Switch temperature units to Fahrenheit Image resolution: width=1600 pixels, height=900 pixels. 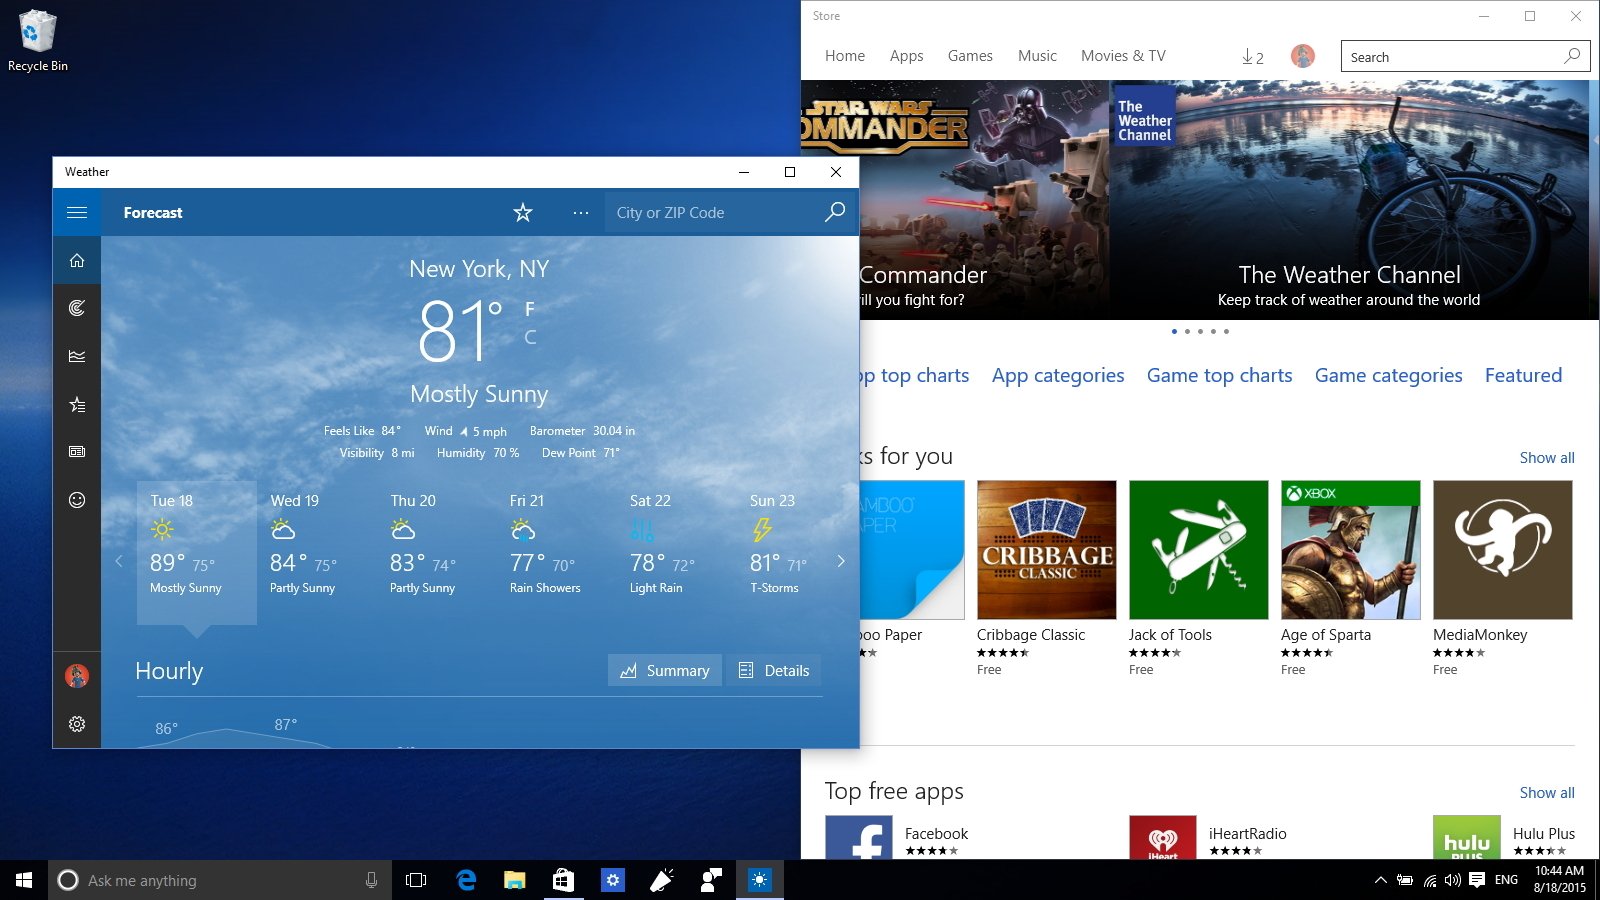coord(530,309)
